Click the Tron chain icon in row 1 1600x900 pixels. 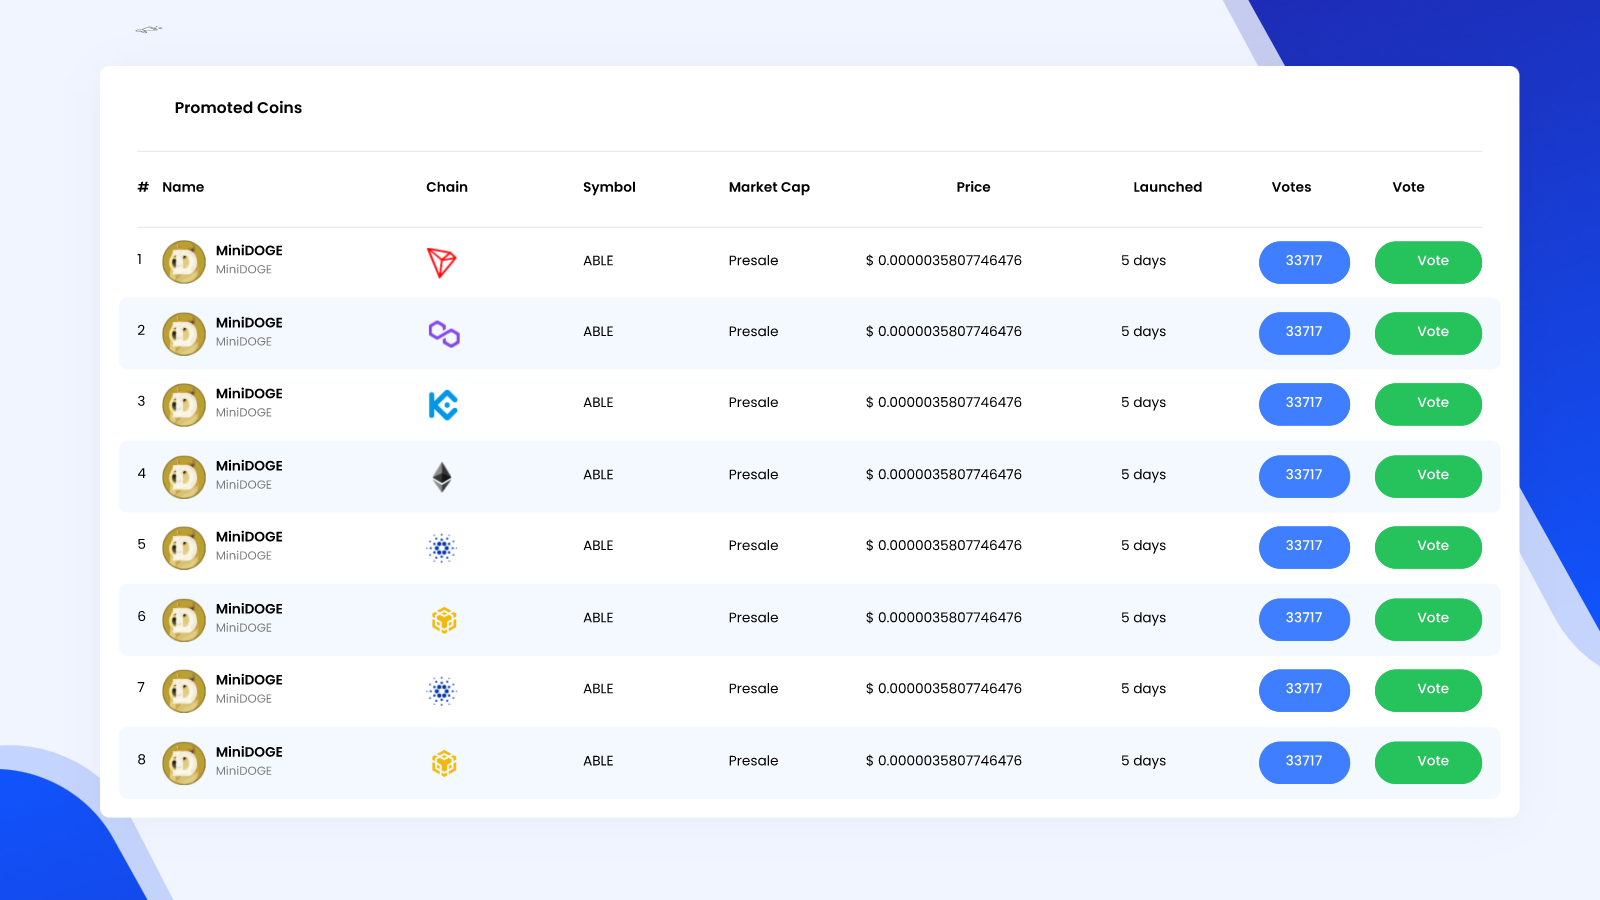442,262
